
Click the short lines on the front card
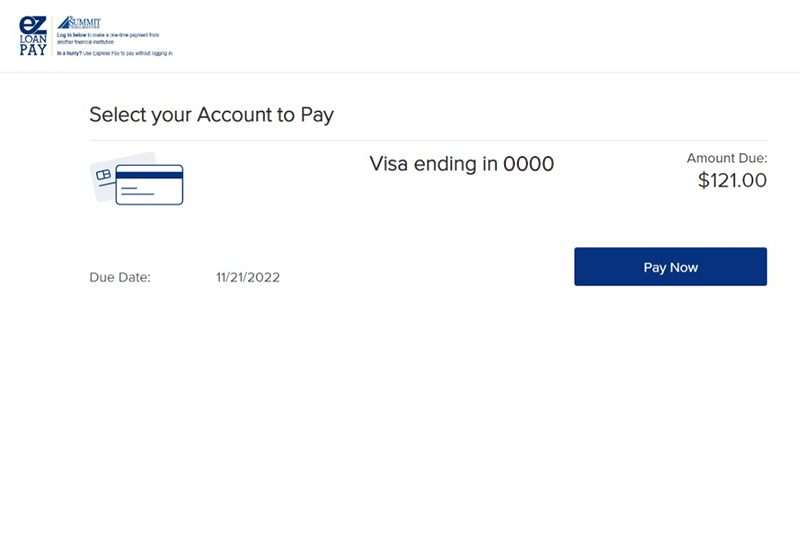(137, 191)
